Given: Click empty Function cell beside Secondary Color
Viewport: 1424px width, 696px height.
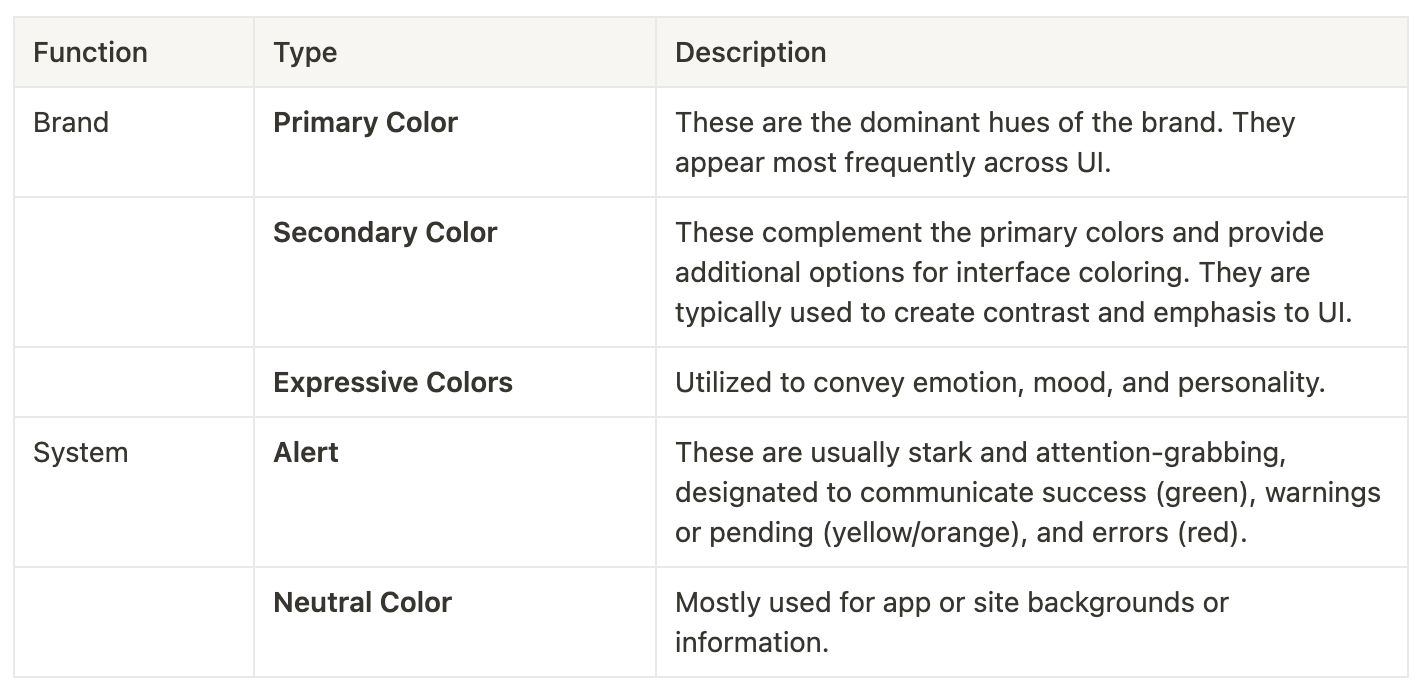Looking at the screenshot, I should pyautogui.click(x=134, y=272).
